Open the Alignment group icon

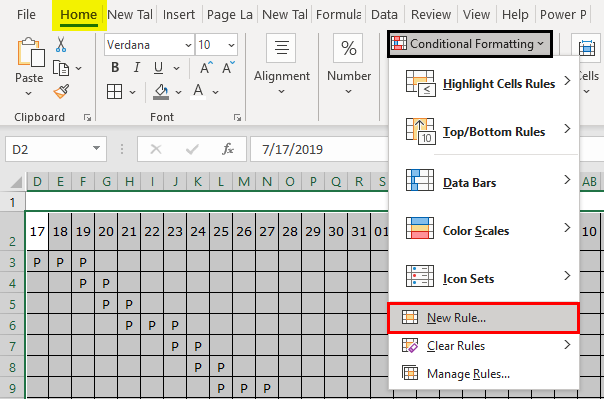[281, 48]
